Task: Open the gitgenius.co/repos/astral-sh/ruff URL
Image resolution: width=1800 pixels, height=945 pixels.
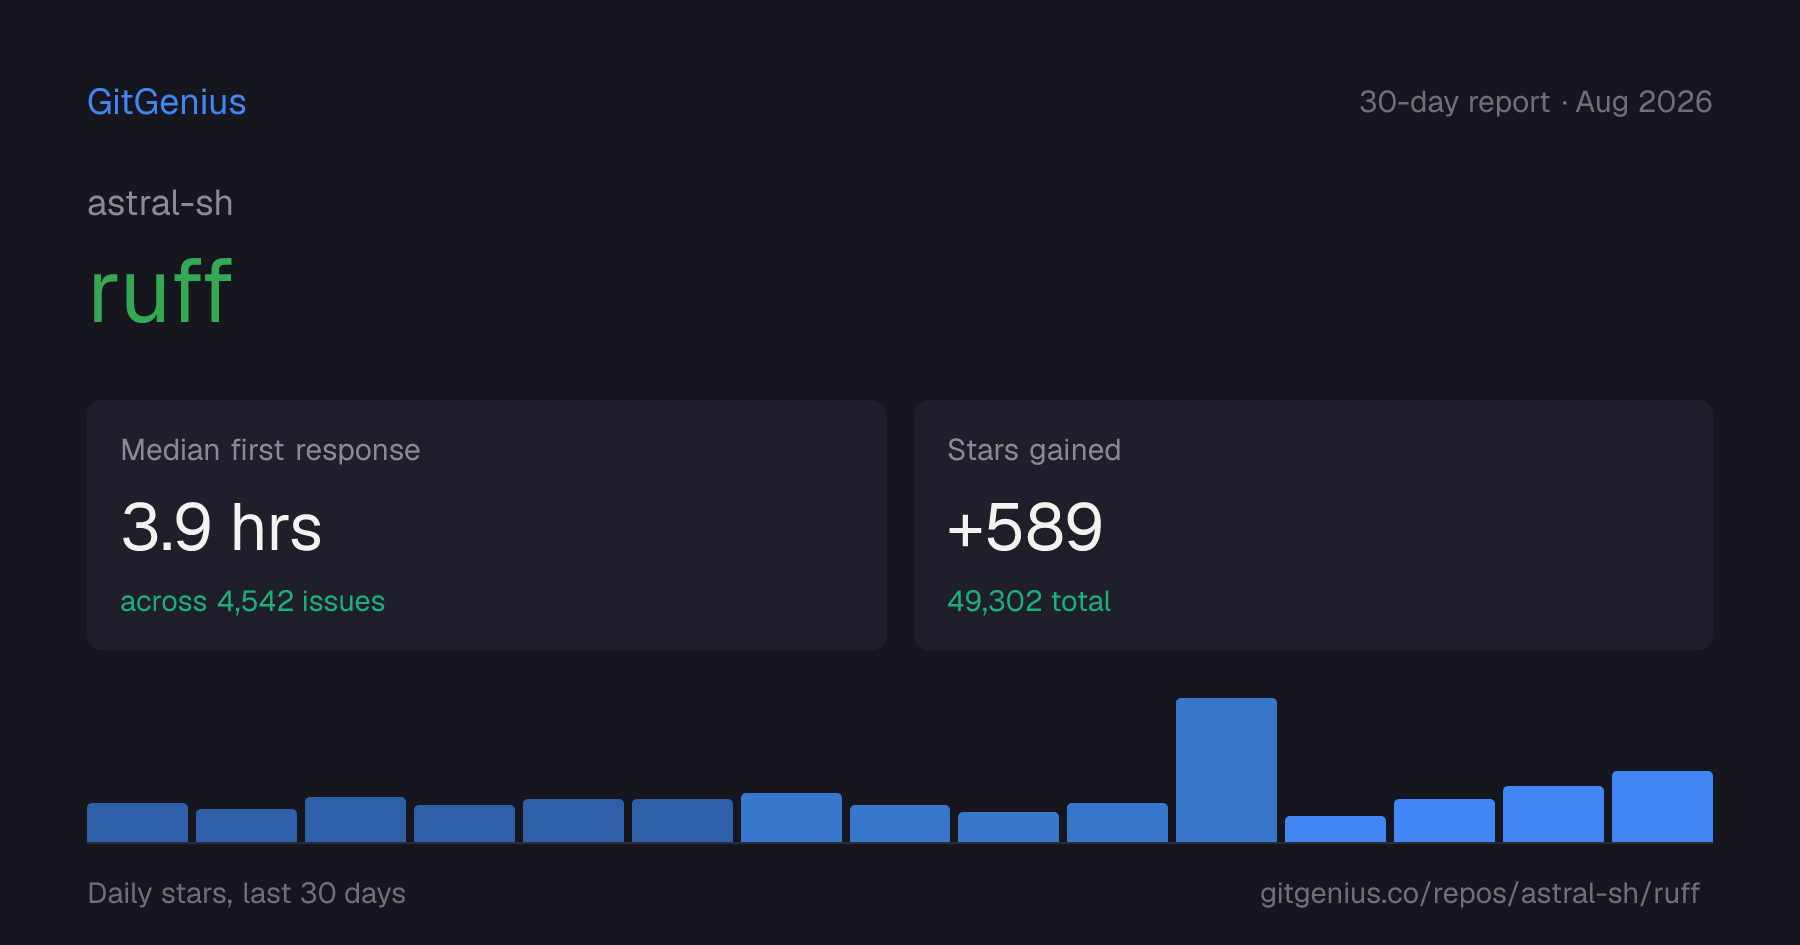Action: tap(1480, 893)
